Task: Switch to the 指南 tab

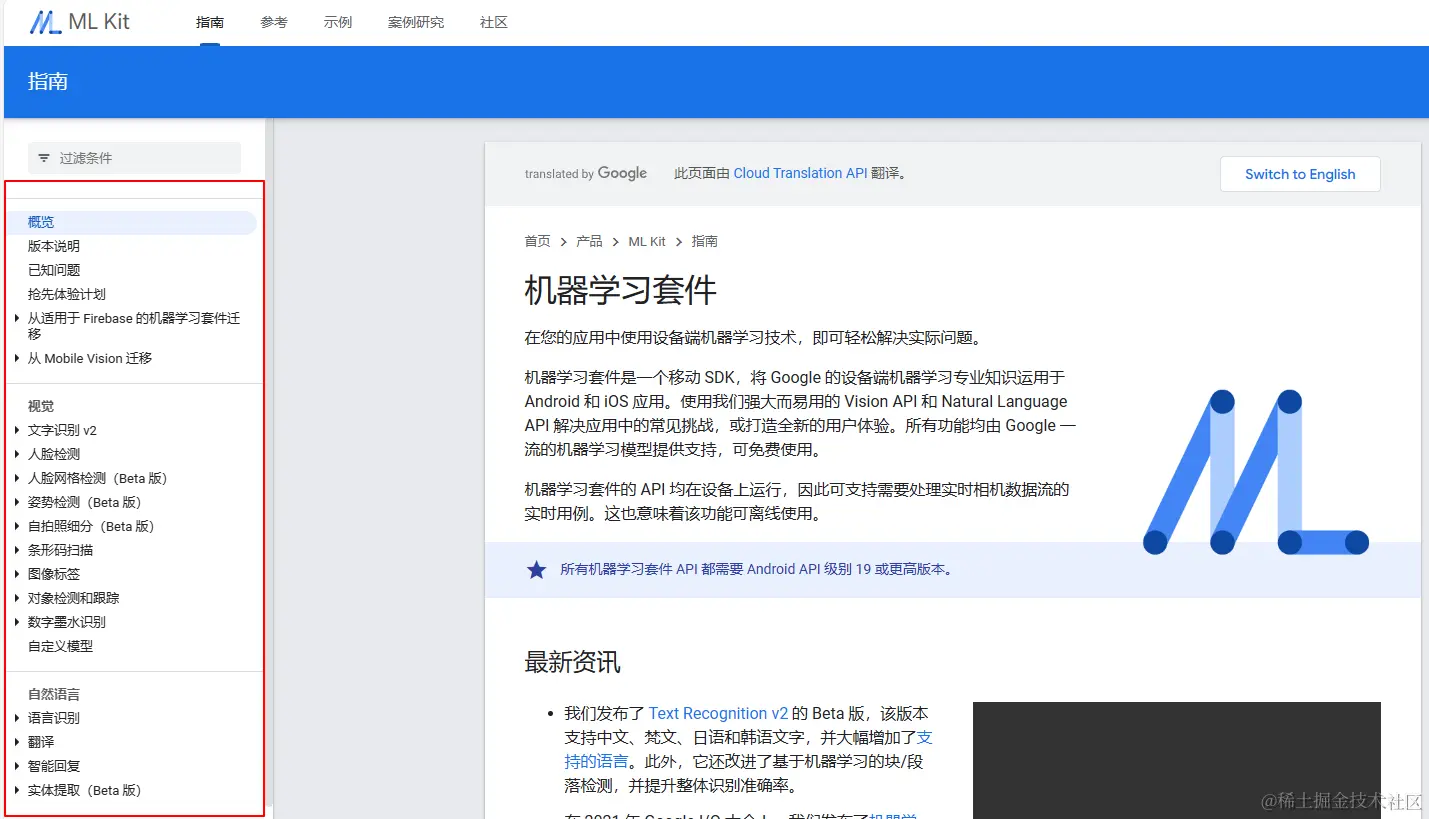Action: (210, 22)
